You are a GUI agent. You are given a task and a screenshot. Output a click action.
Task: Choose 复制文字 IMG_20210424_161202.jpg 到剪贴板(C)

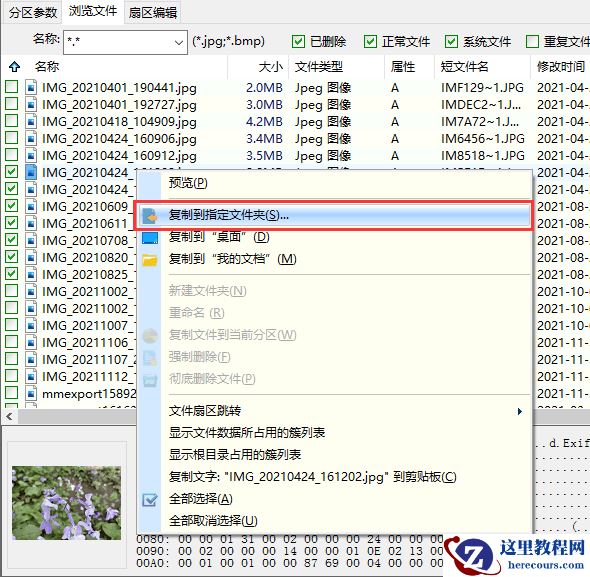pos(334,477)
